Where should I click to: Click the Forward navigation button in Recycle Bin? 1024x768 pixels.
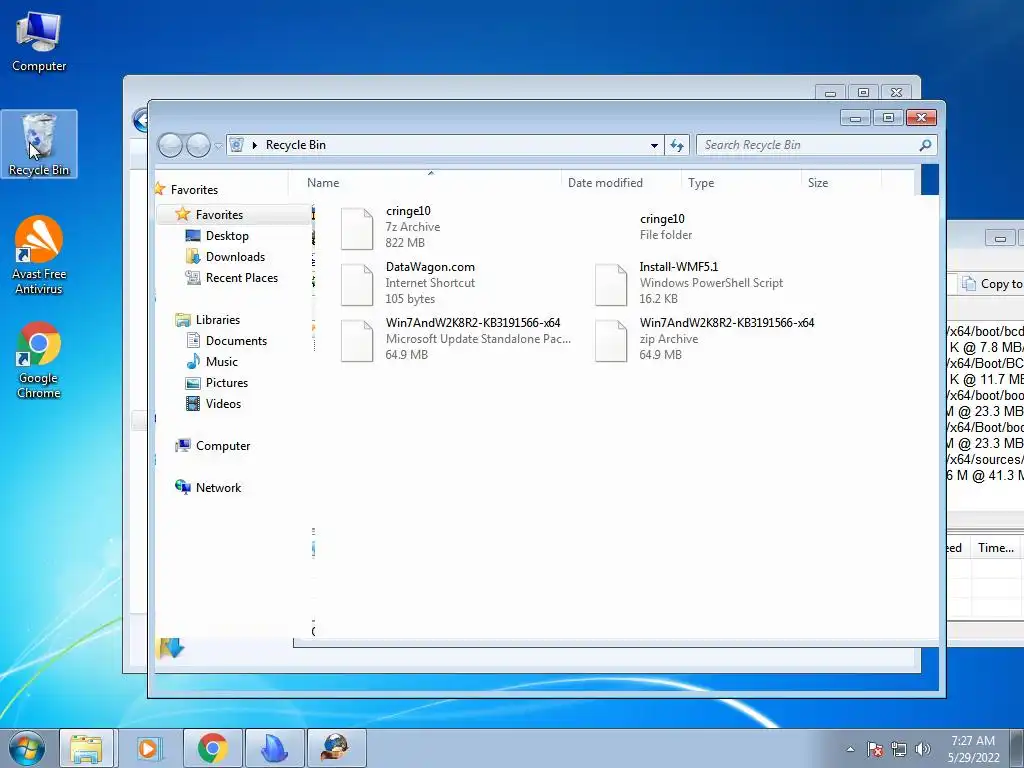click(198, 145)
